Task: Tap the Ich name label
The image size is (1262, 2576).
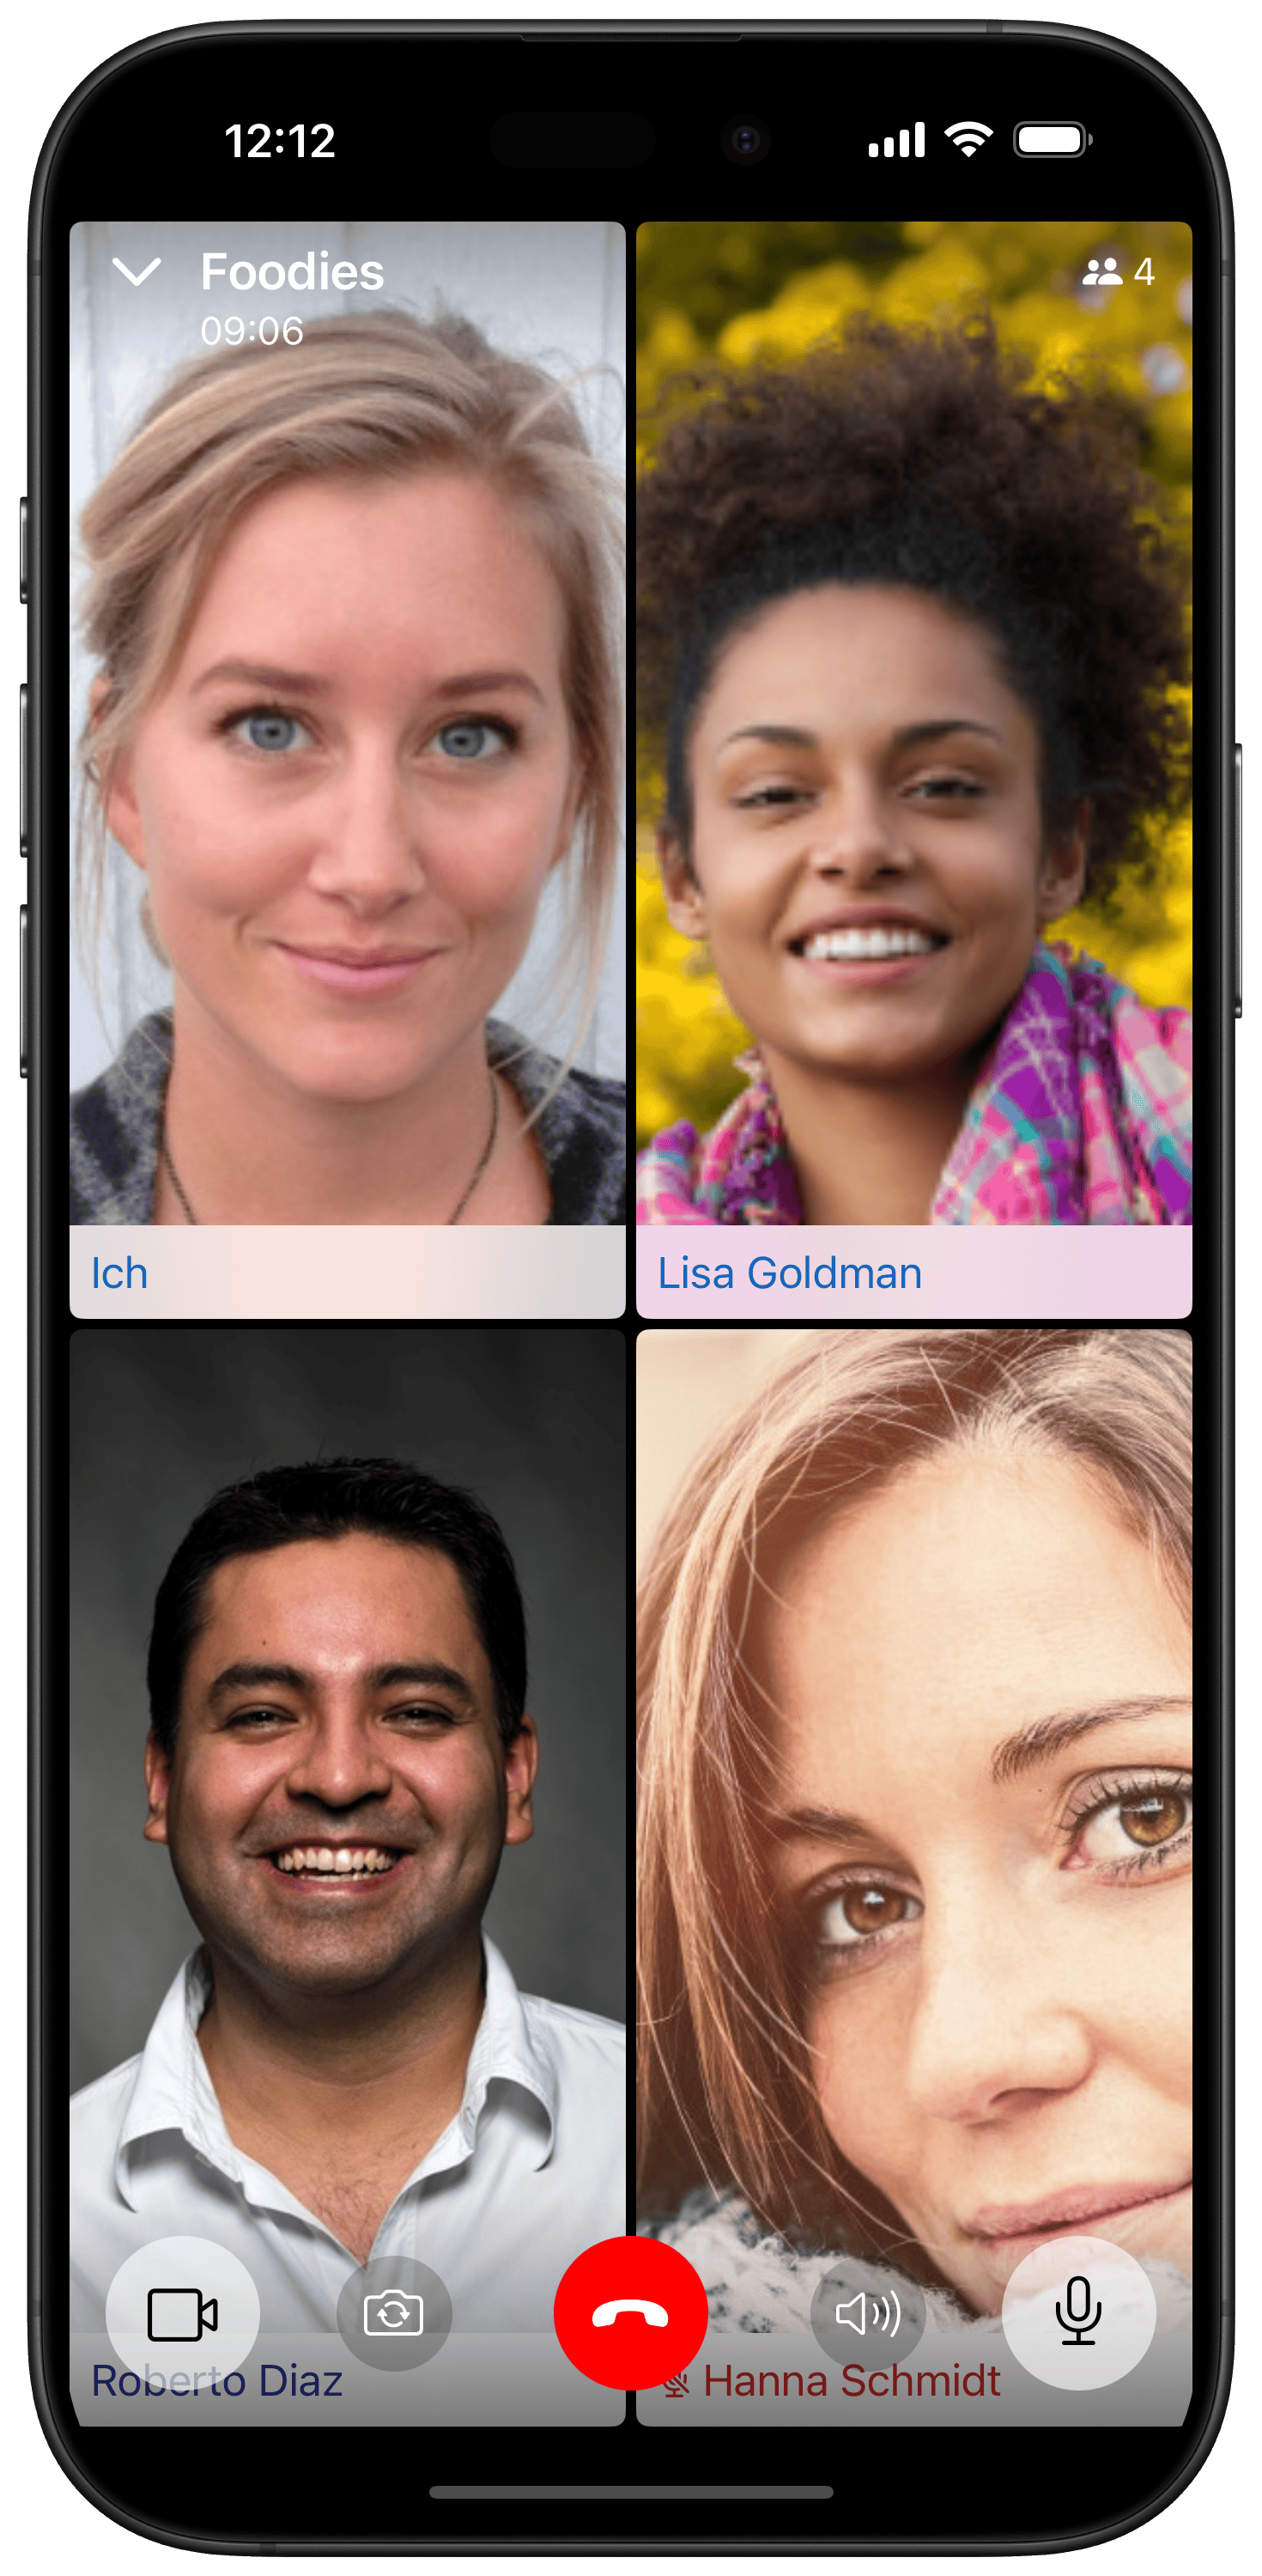Action: [x=119, y=1274]
